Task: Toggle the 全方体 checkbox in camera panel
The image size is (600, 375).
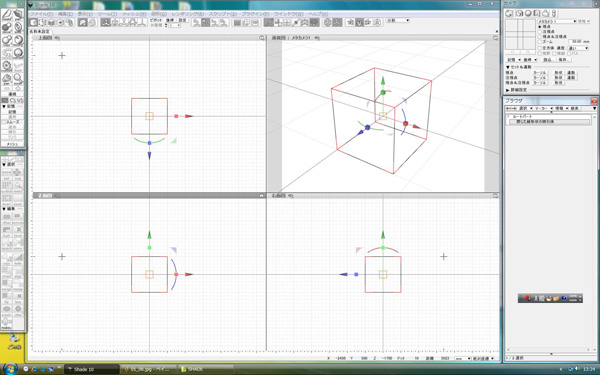Action: [x=540, y=48]
